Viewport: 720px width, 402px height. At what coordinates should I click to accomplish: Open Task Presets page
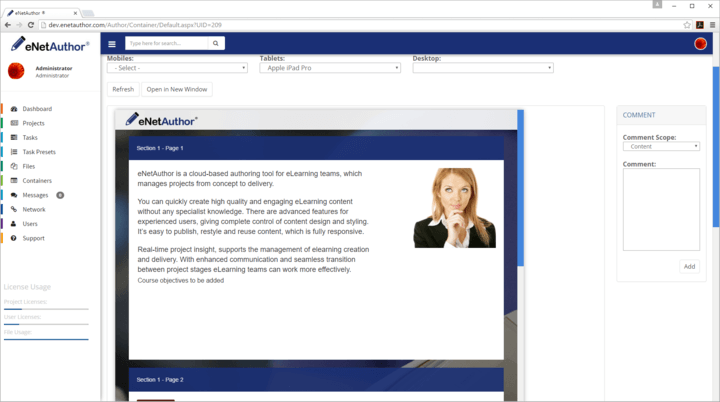(x=39, y=152)
